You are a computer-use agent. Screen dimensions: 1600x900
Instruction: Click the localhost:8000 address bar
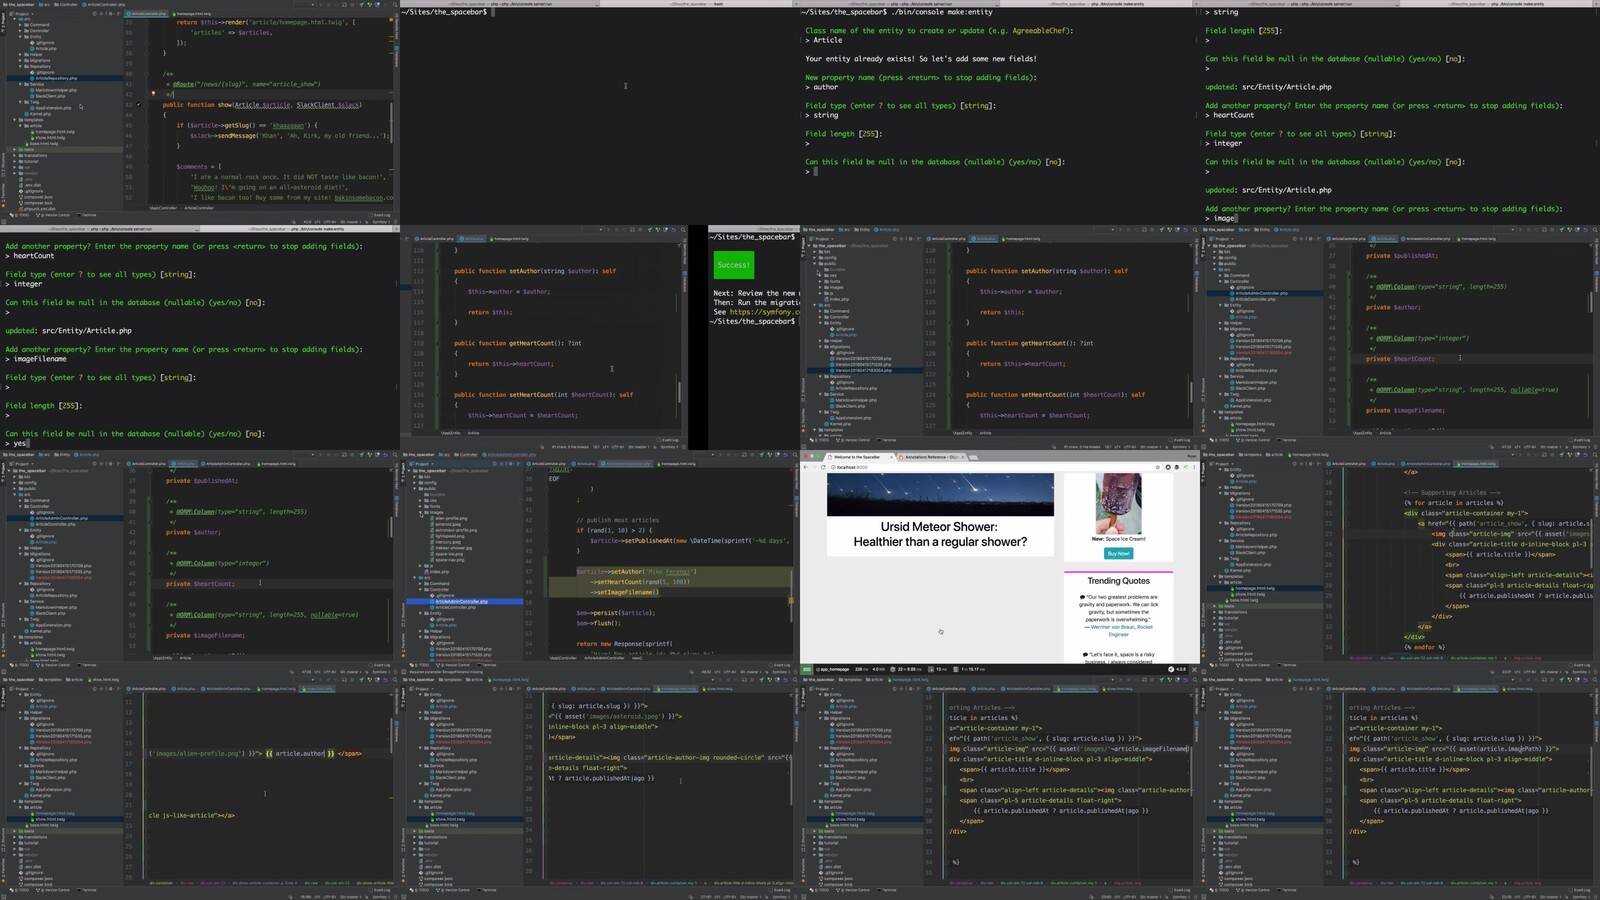click(x=990, y=467)
